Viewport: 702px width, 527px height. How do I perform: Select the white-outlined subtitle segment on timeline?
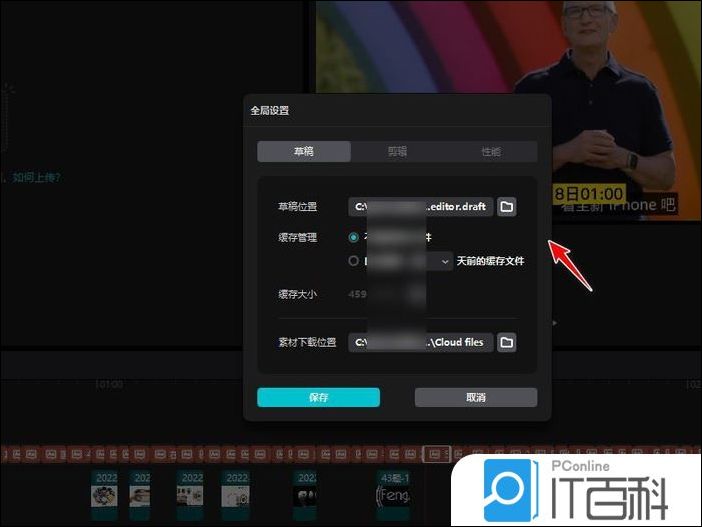point(437,454)
